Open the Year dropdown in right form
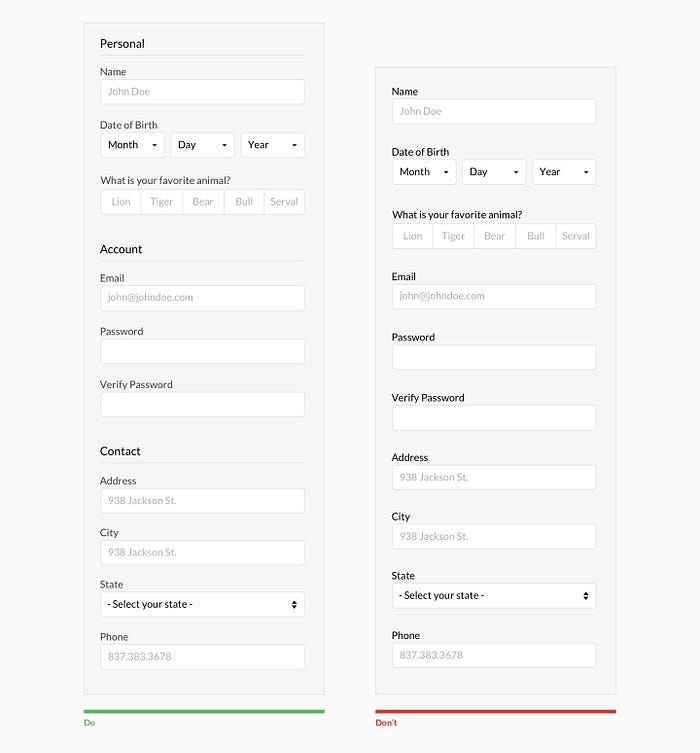The image size is (700, 753). [564, 172]
